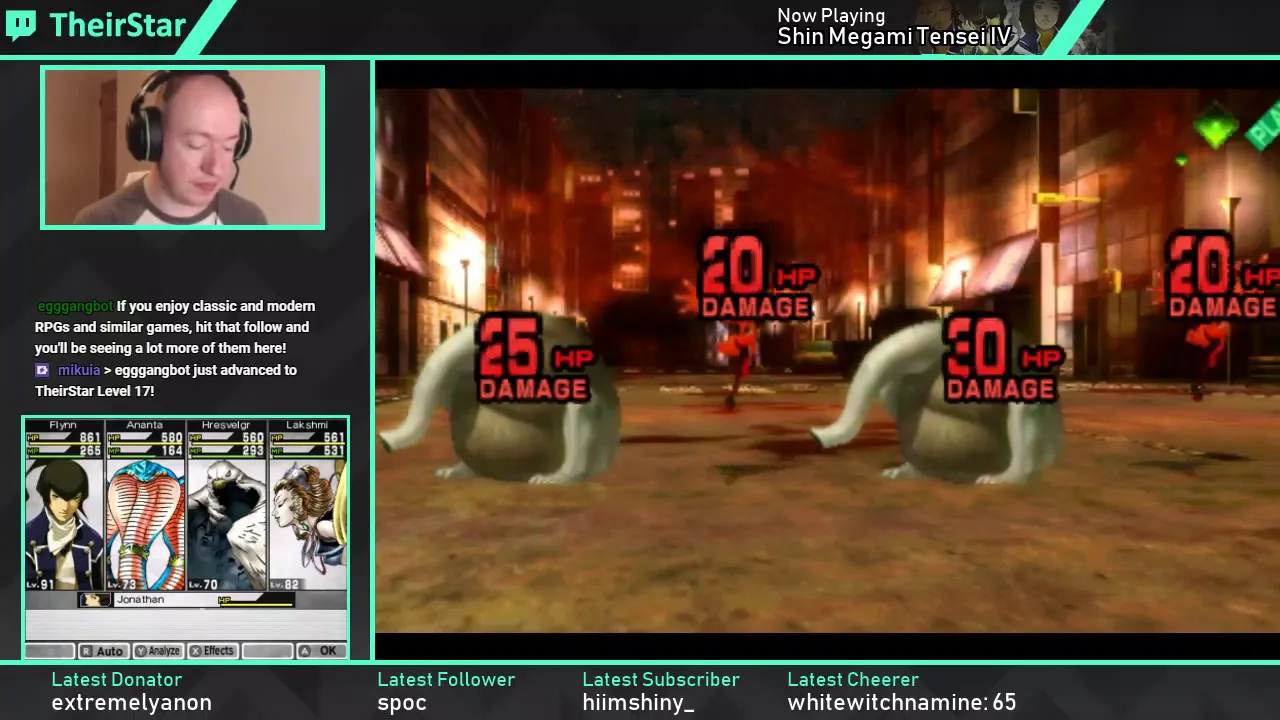
Task: Click the Latest Donator label
Action: coord(117,680)
